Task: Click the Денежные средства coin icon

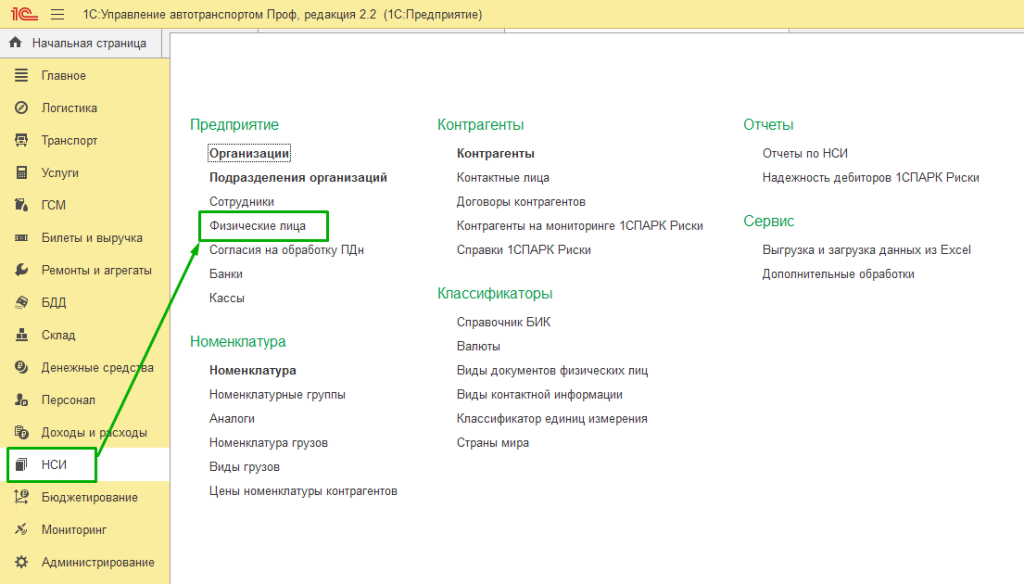Action: (x=21, y=368)
